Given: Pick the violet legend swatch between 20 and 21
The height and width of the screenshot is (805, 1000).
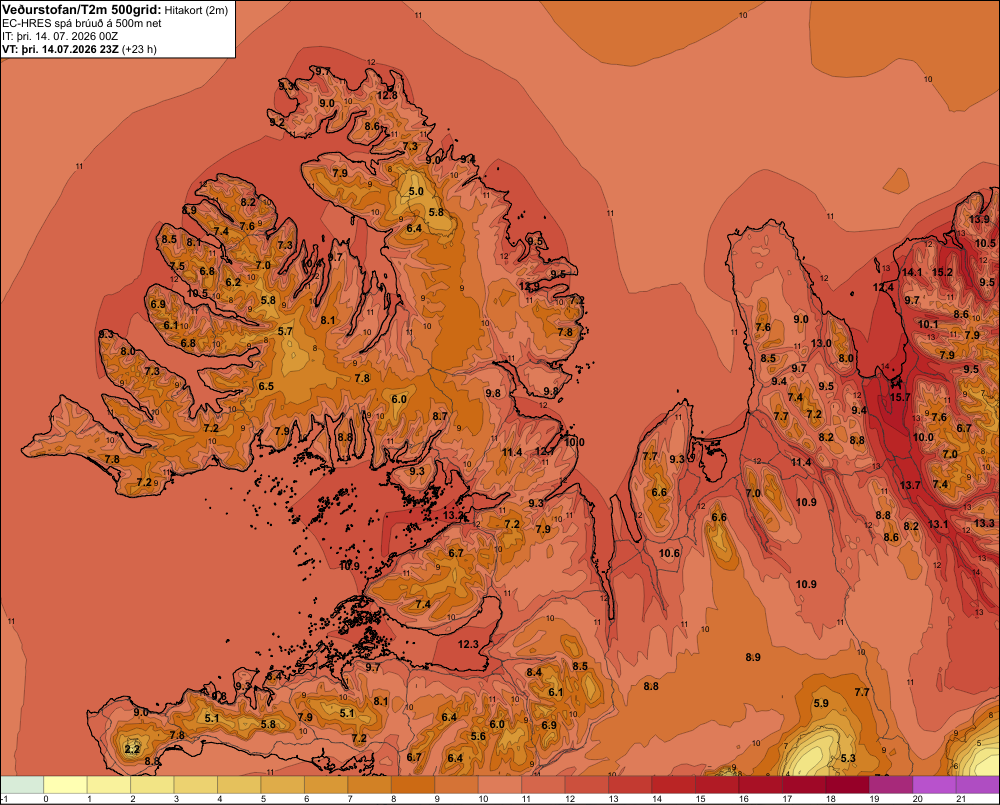Looking at the screenshot, I should pos(934,785).
